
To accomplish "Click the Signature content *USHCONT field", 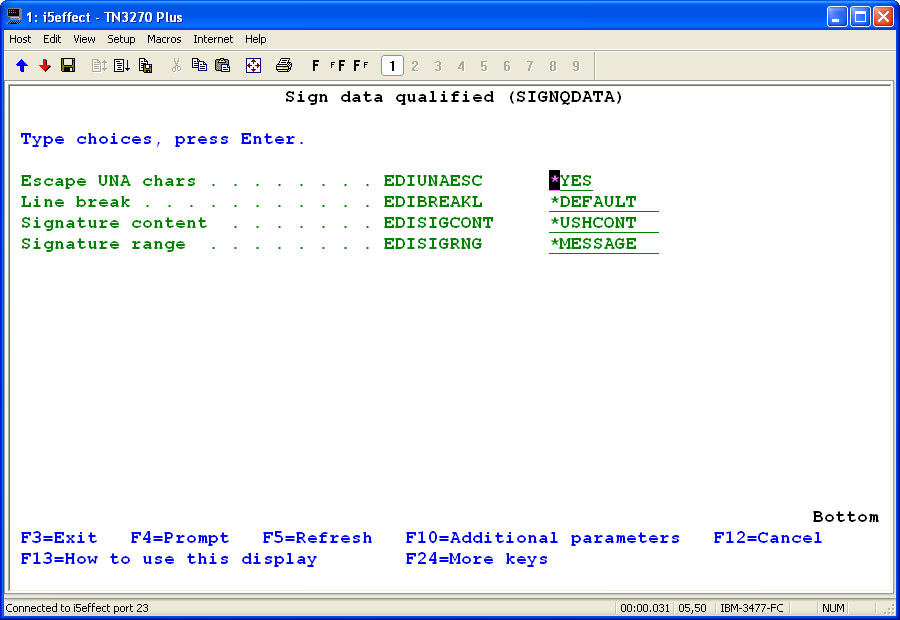I will (x=602, y=223).
